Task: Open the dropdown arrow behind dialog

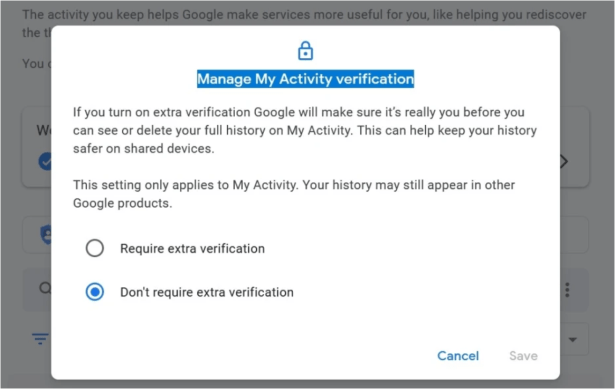Action: click(573, 340)
